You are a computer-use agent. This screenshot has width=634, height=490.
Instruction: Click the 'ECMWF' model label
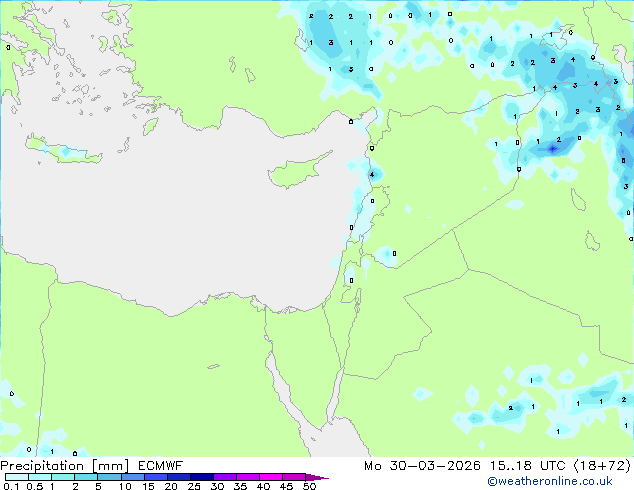[161, 466]
